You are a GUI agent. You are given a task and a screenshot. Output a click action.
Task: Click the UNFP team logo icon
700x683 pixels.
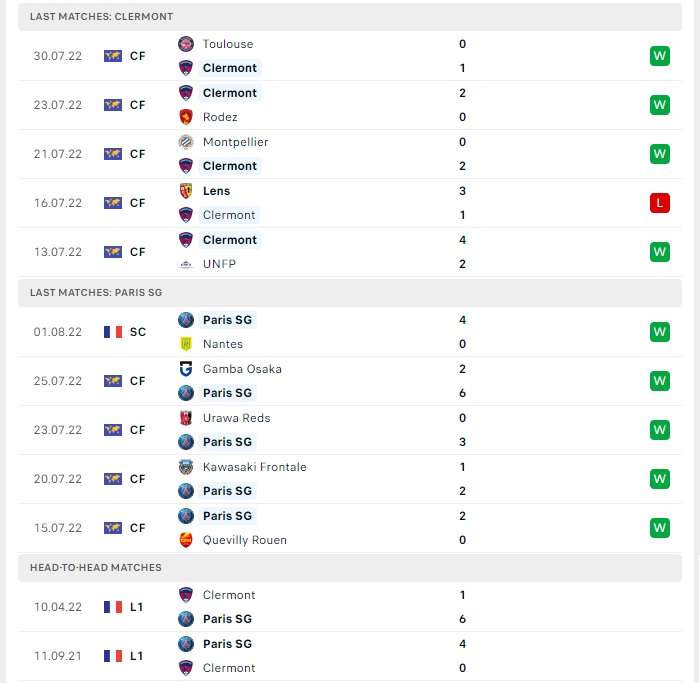pos(186,264)
